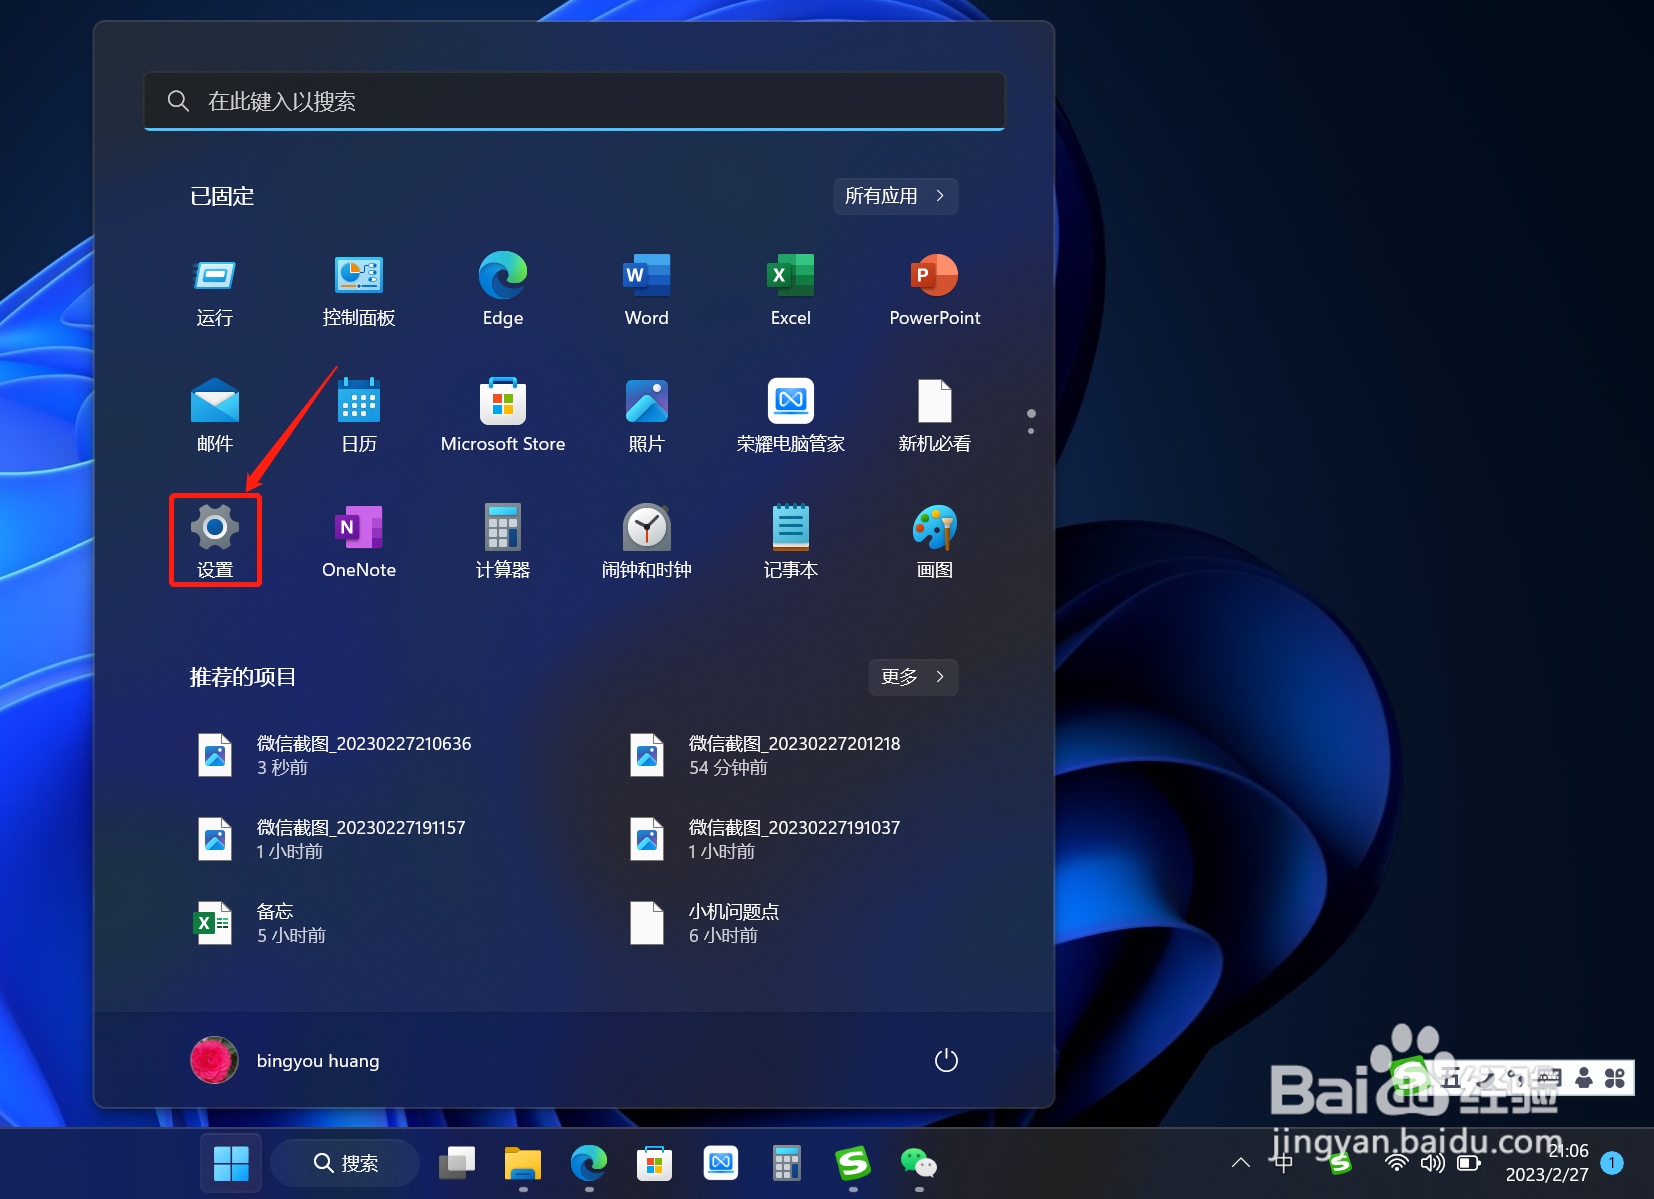Open 控制面板 from pinned apps
Screen dimensions: 1654x1199
(x=359, y=291)
